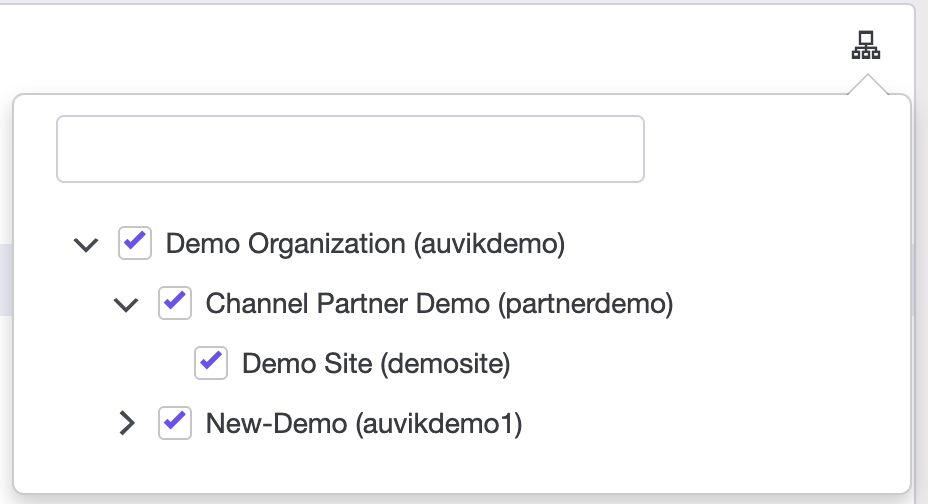Click the down arrow left of Demo Organization

(x=86, y=244)
